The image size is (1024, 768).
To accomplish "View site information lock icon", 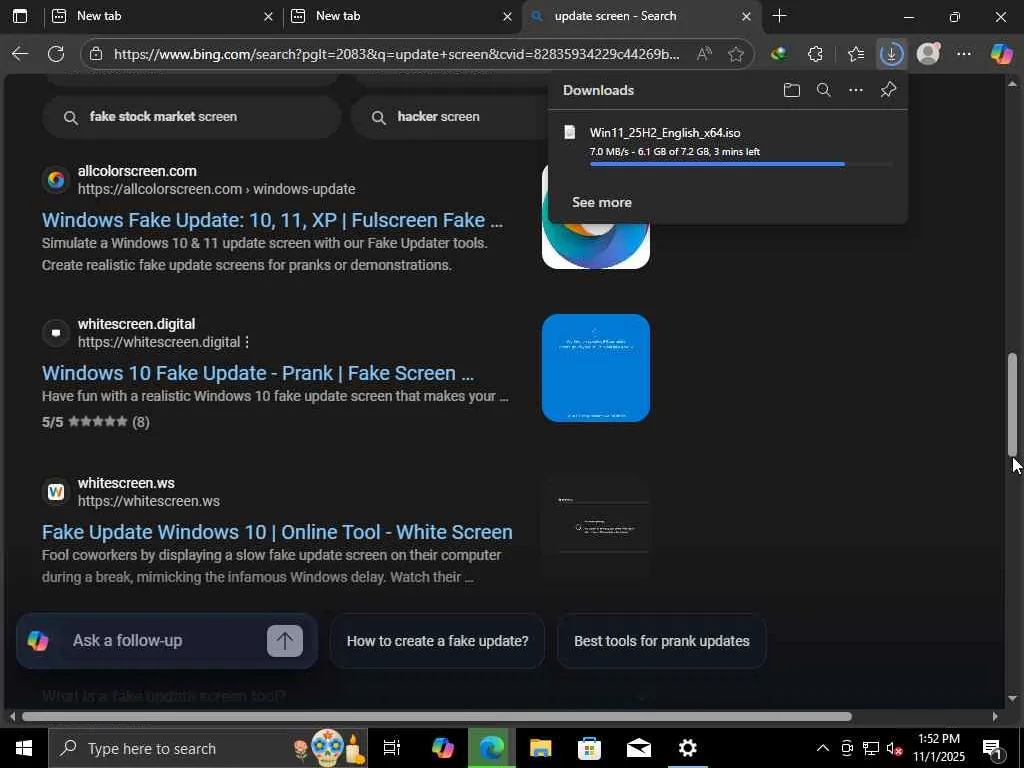I will (x=96, y=54).
